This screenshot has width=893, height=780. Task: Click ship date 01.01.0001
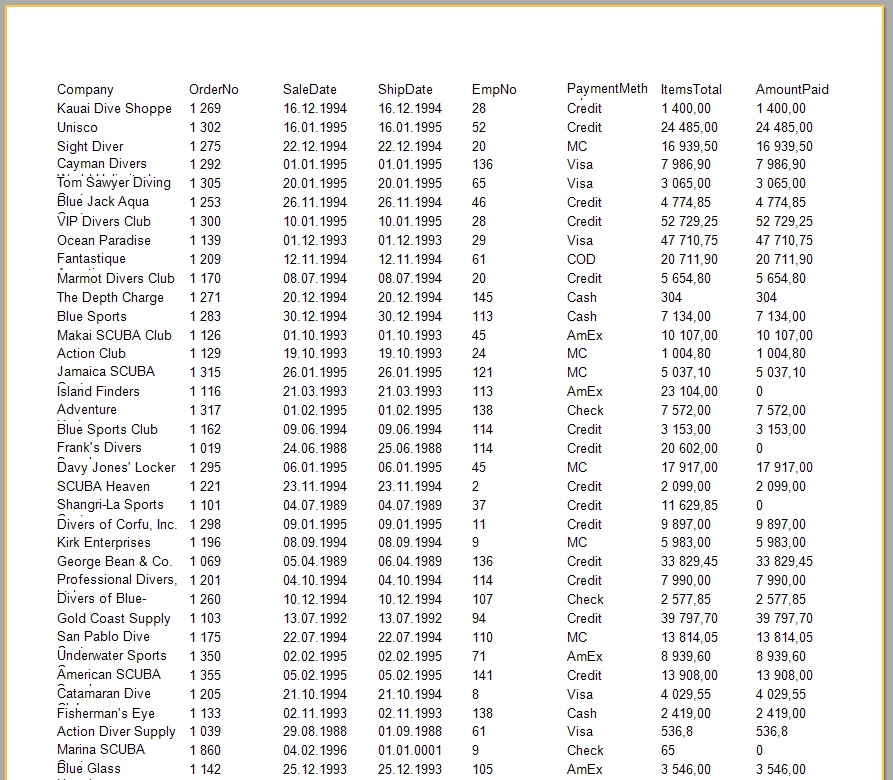410,750
